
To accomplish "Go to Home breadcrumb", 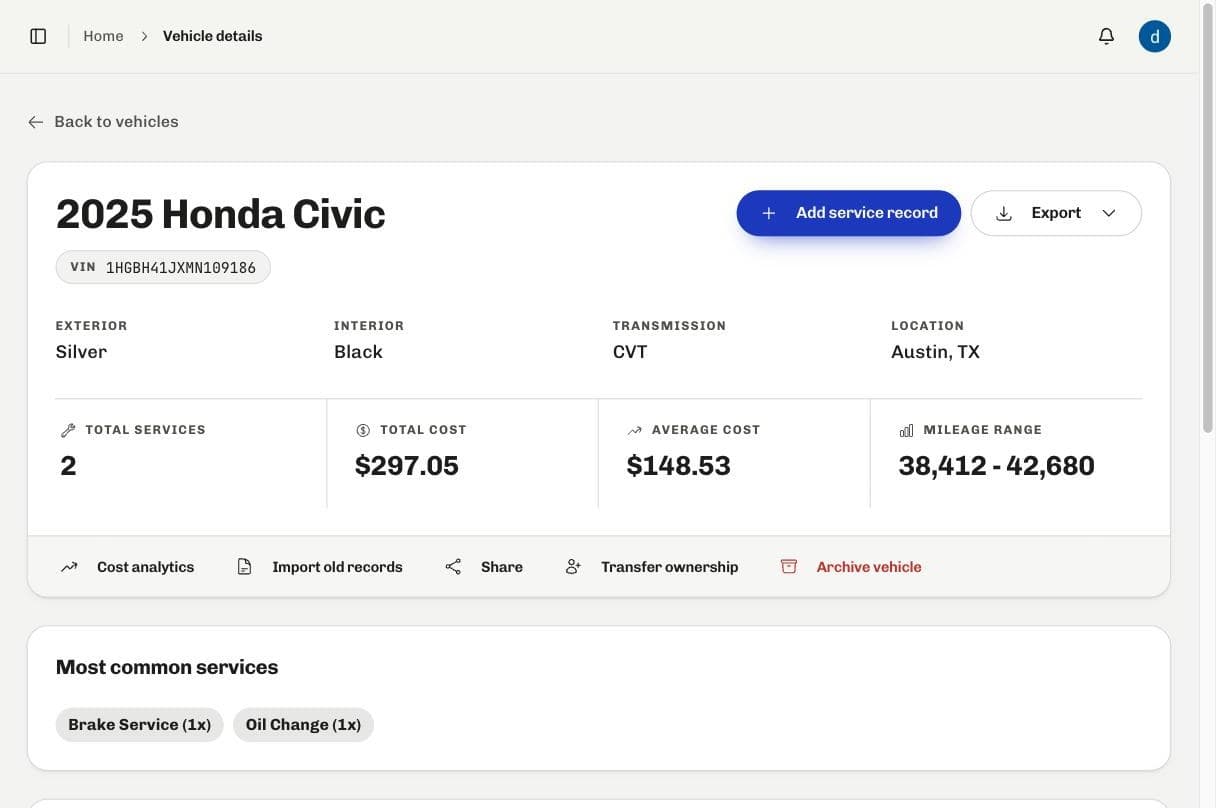I will point(103,36).
